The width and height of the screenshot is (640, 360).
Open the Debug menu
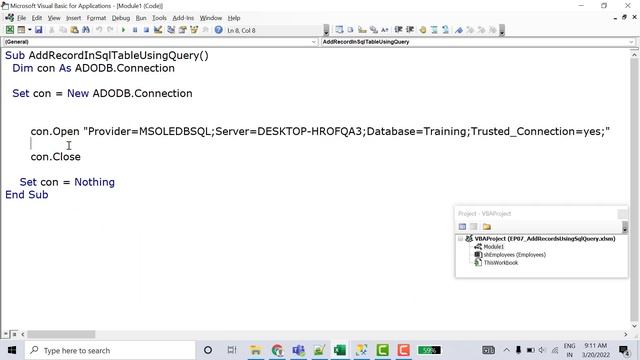(120, 18)
